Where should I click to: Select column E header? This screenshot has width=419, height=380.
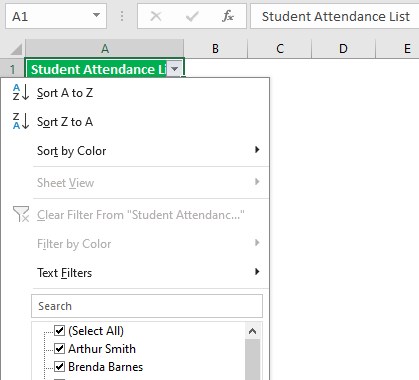pos(397,49)
